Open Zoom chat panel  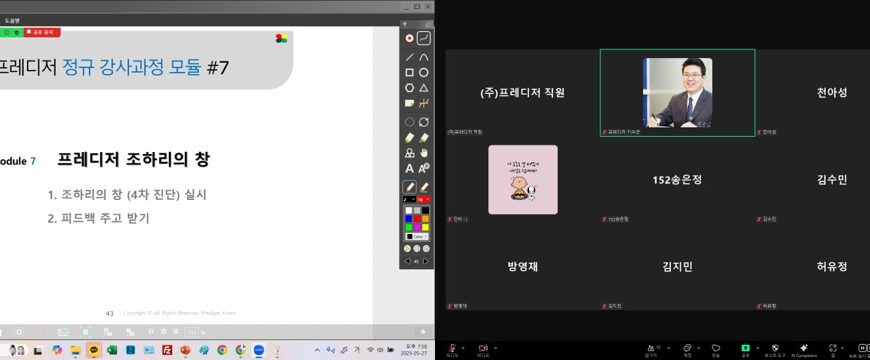click(x=687, y=349)
